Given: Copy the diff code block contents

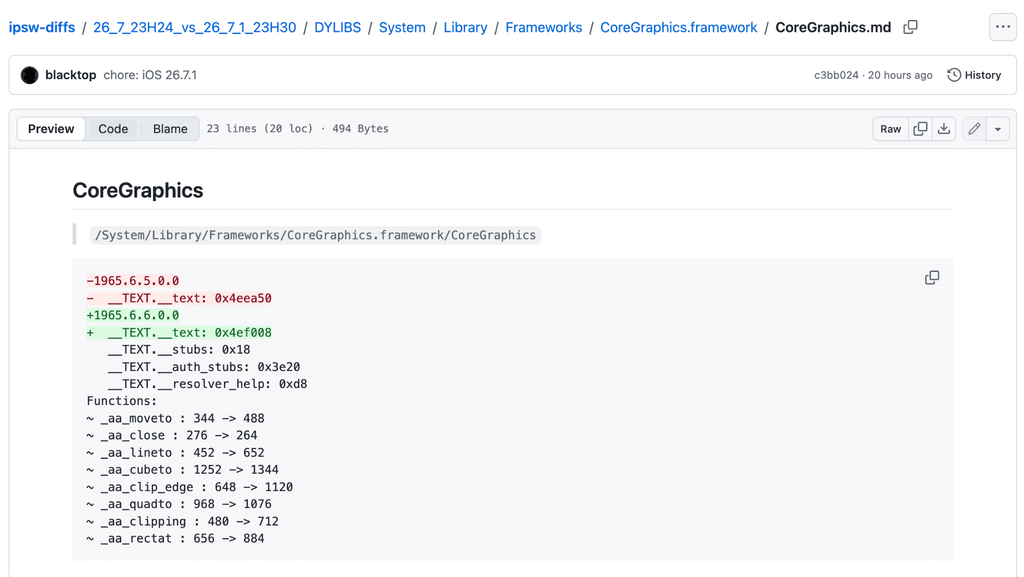Looking at the screenshot, I should [932, 277].
